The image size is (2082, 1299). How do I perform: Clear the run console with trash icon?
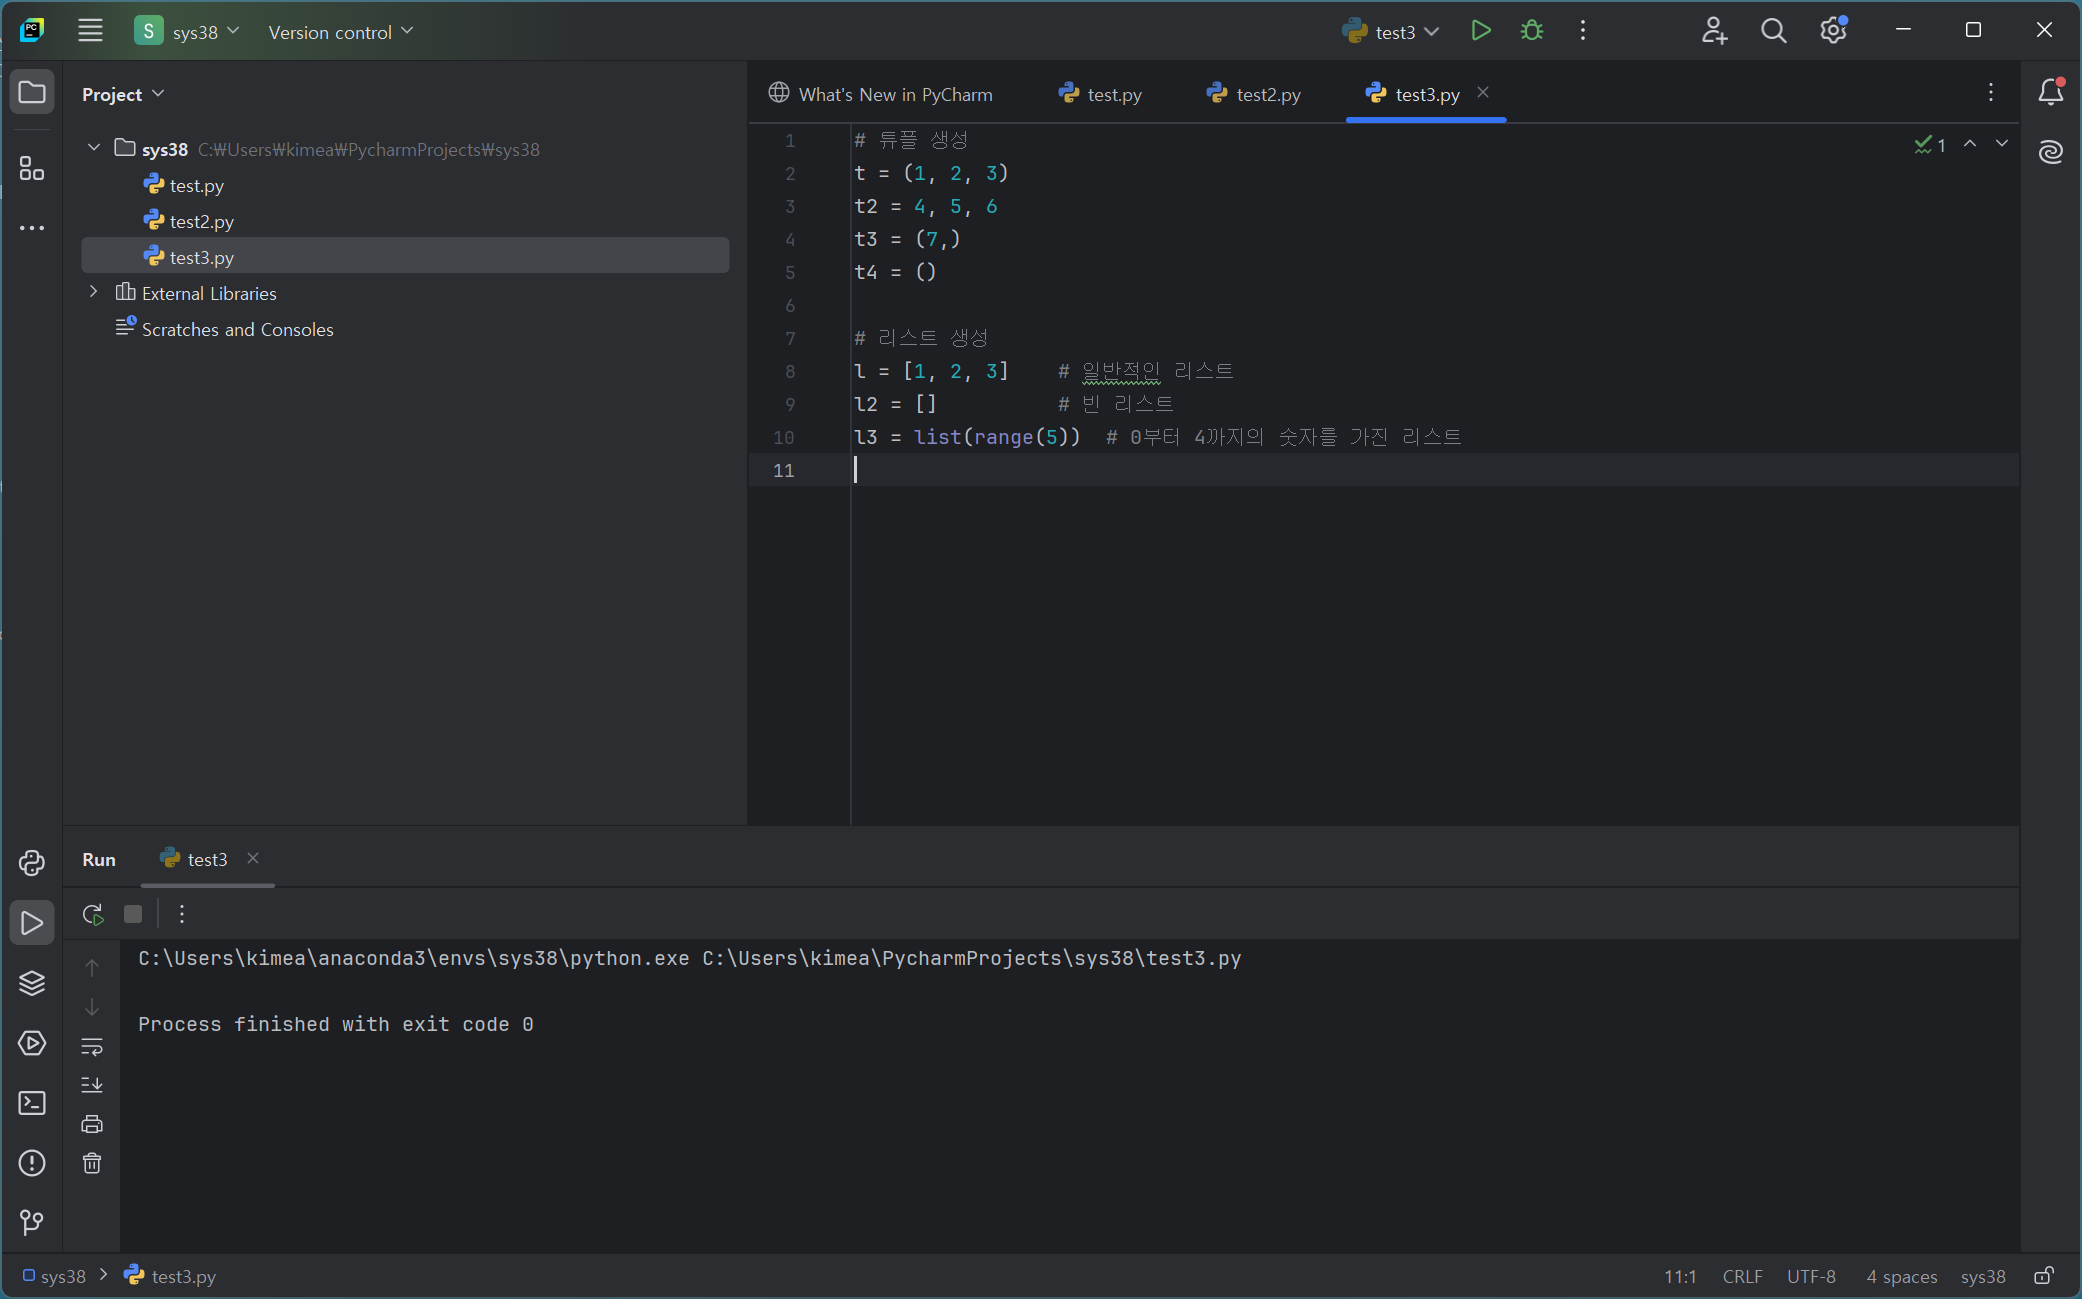pos(92,1163)
